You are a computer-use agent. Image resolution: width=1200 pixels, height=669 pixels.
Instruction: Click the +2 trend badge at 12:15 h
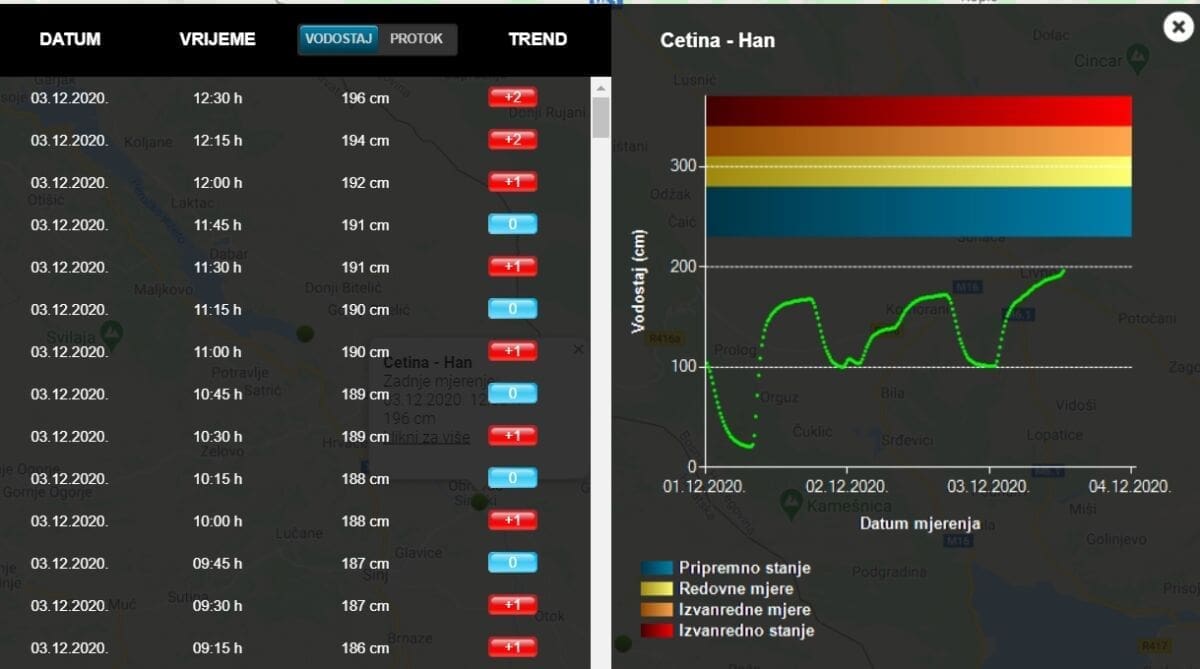click(512, 139)
